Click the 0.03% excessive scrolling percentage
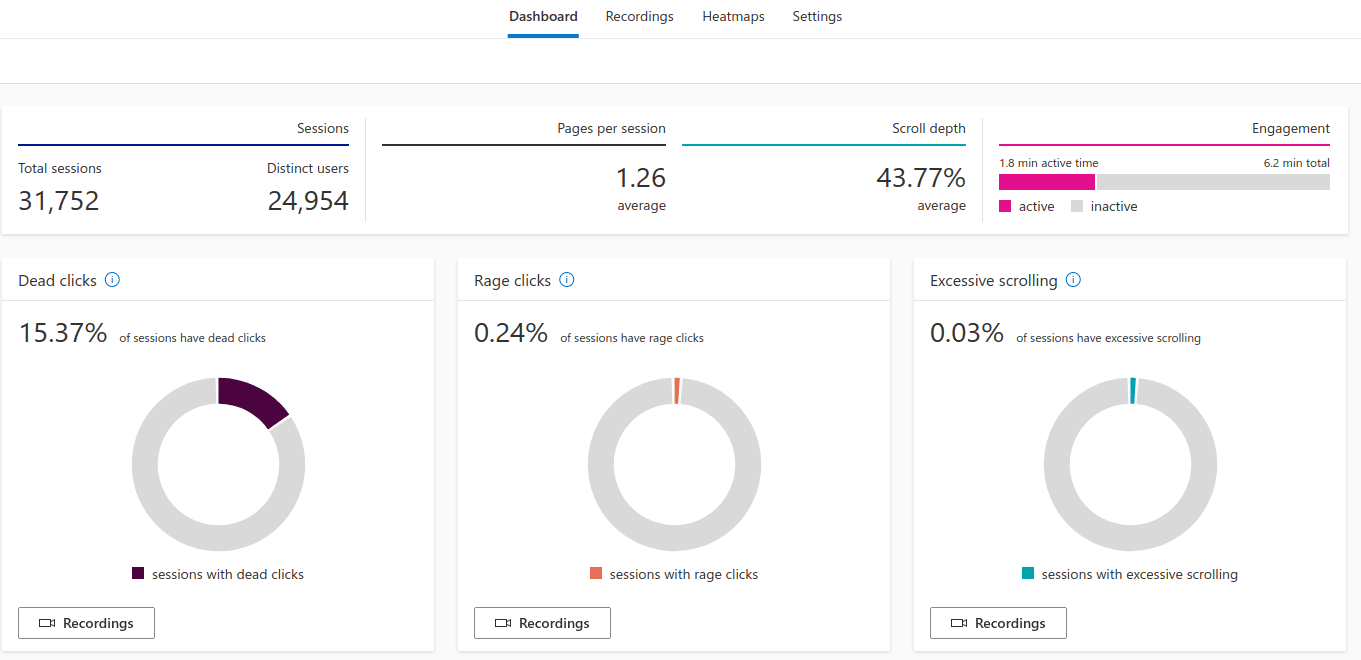This screenshot has width=1361, height=660. [x=967, y=333]
